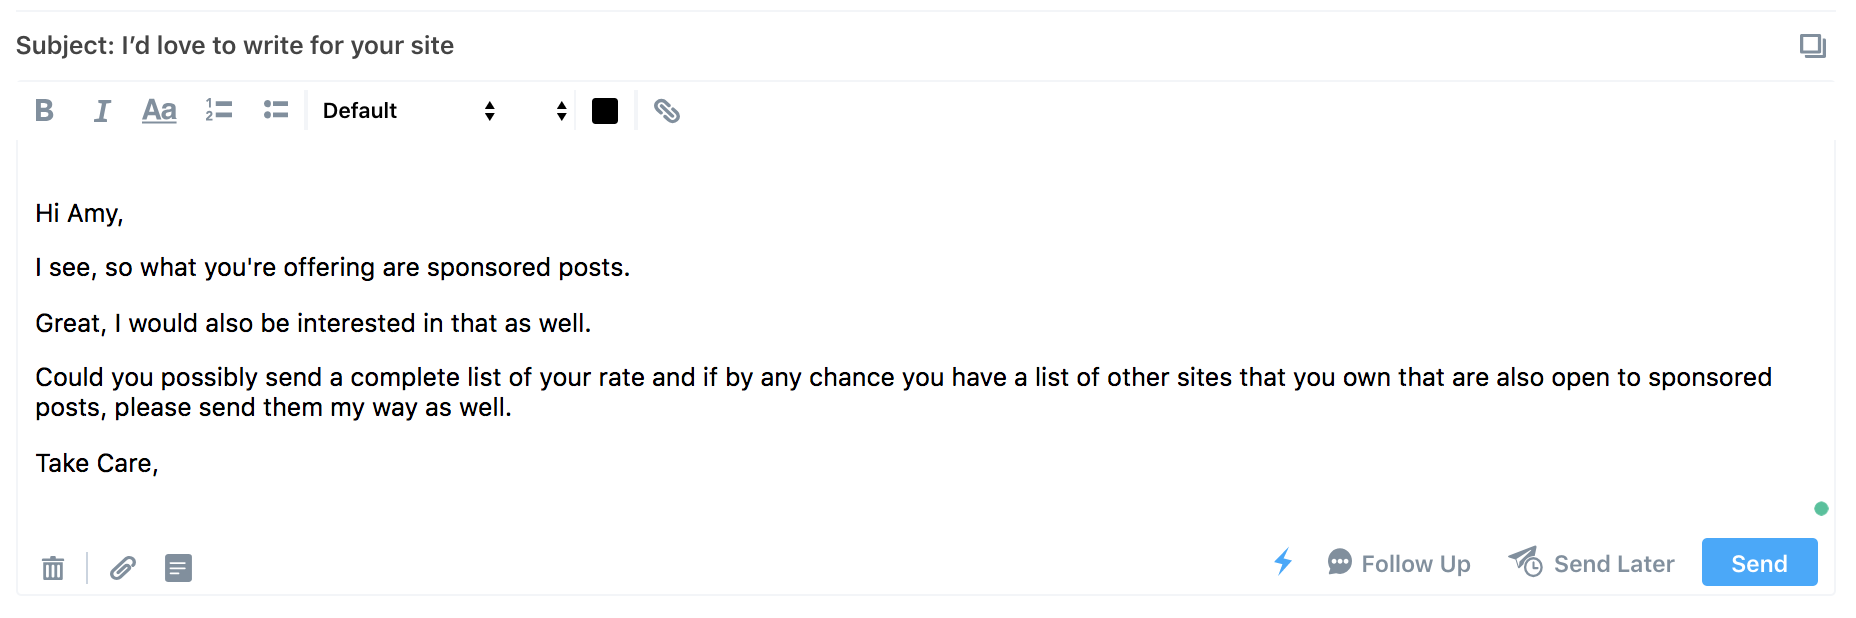Open the templates document icon

point(178,568)
